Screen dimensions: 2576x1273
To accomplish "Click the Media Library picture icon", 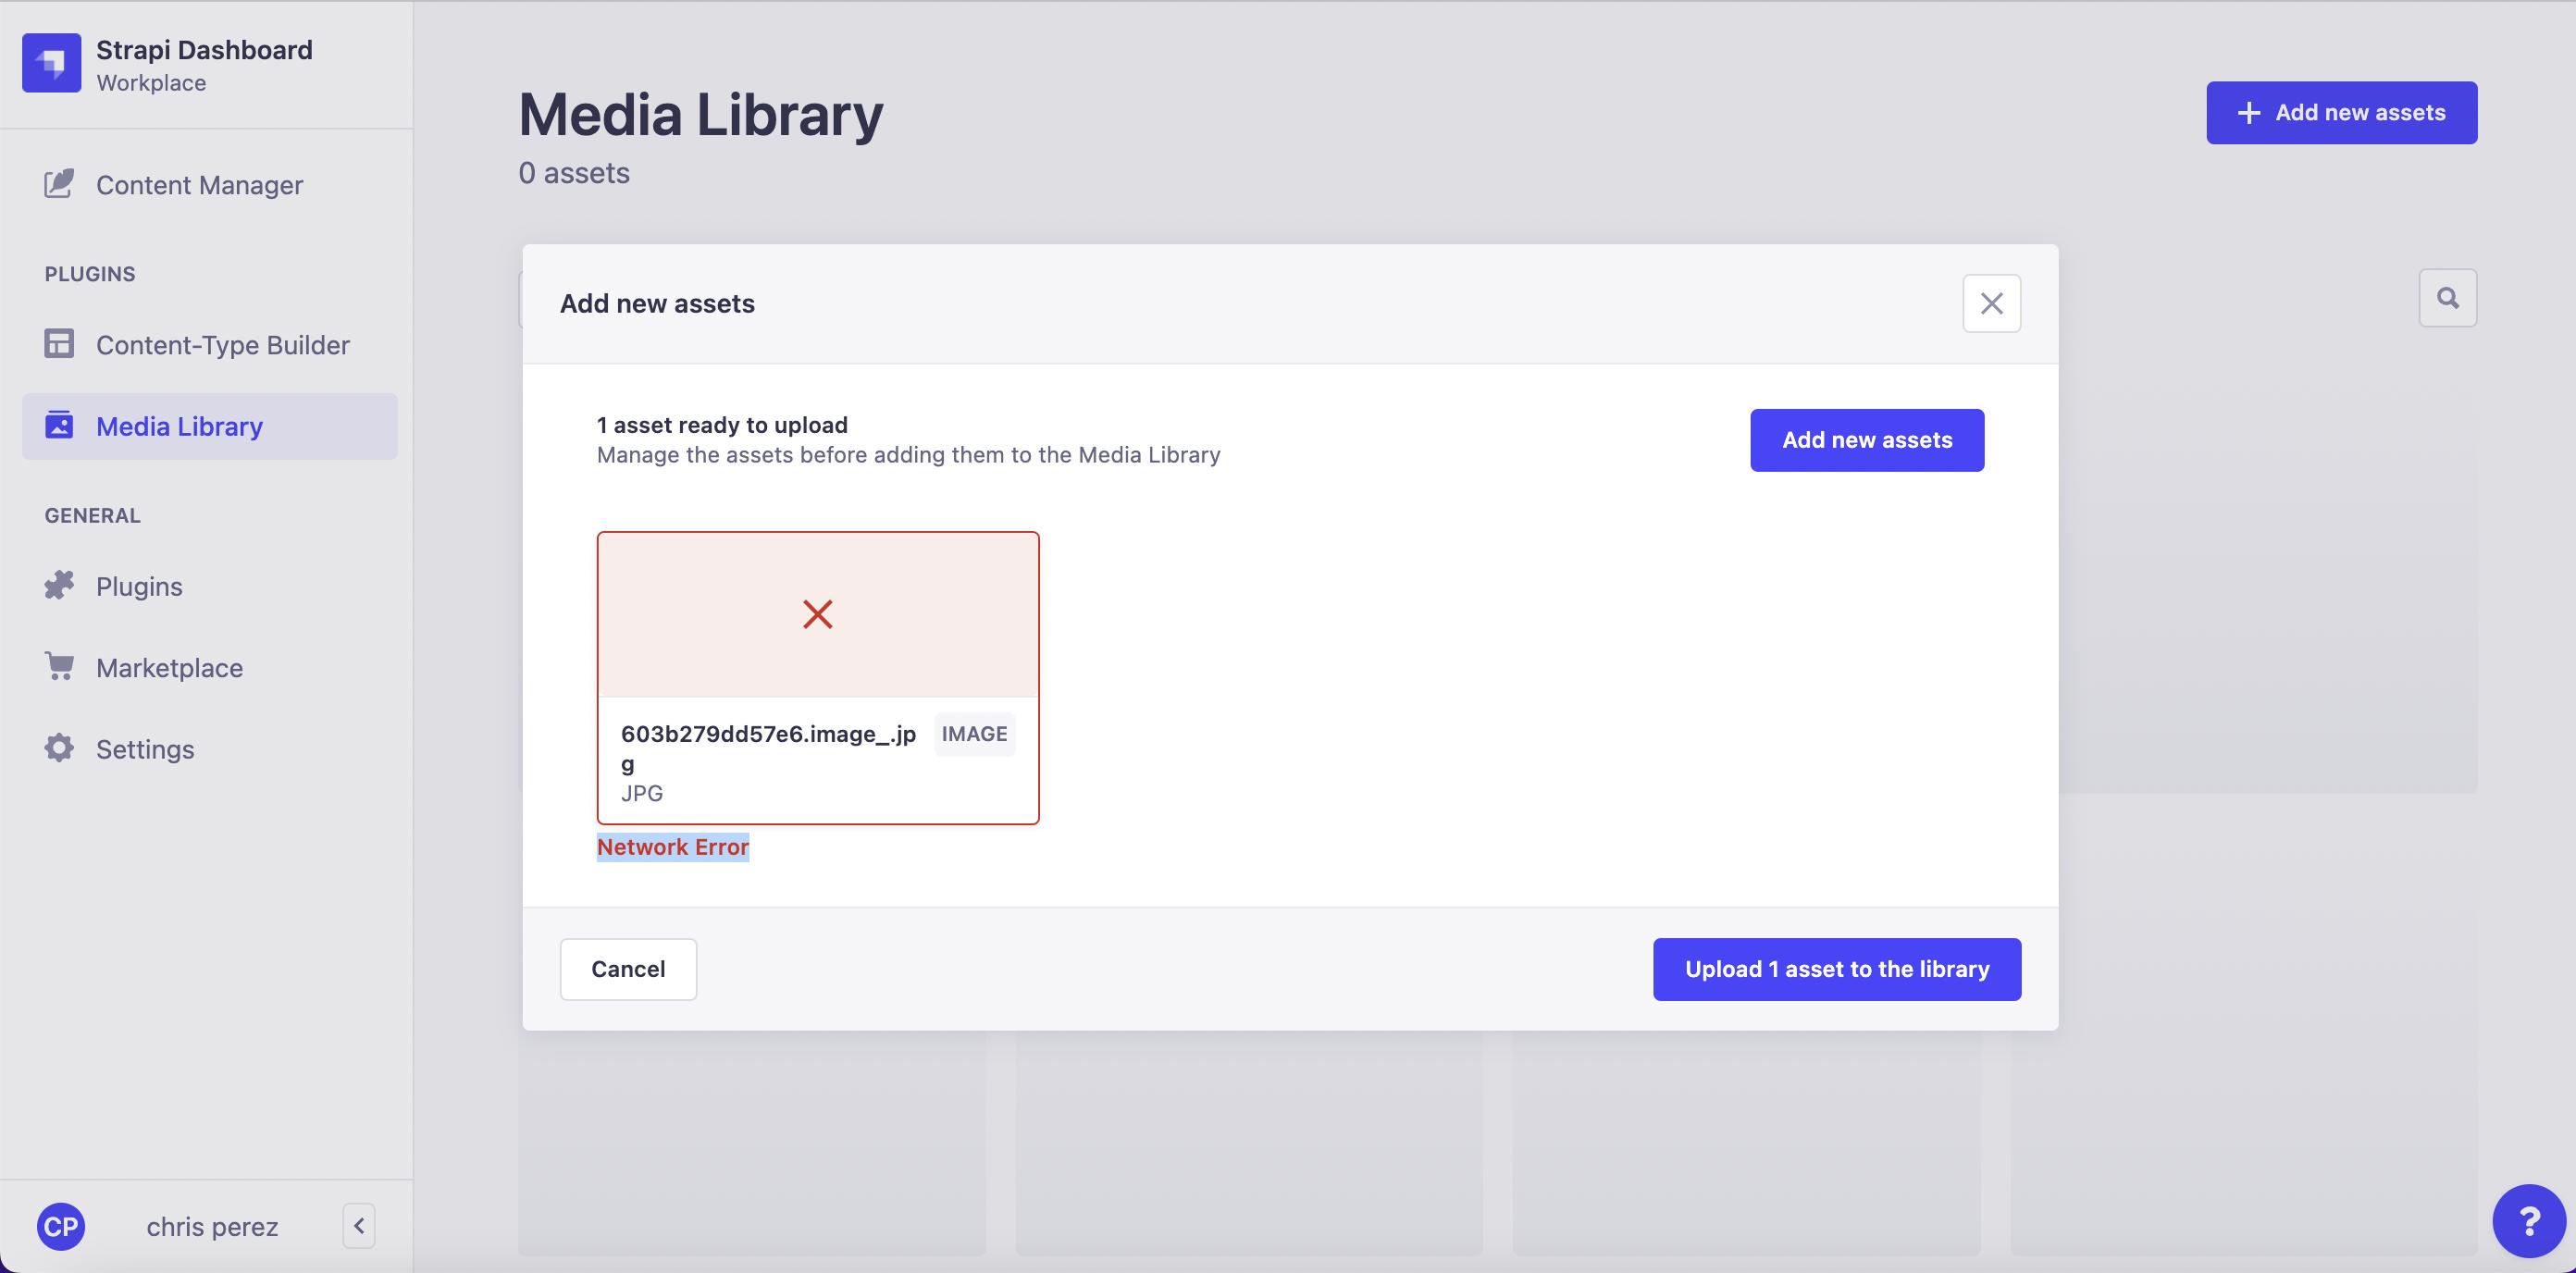I will coord(59,425).
